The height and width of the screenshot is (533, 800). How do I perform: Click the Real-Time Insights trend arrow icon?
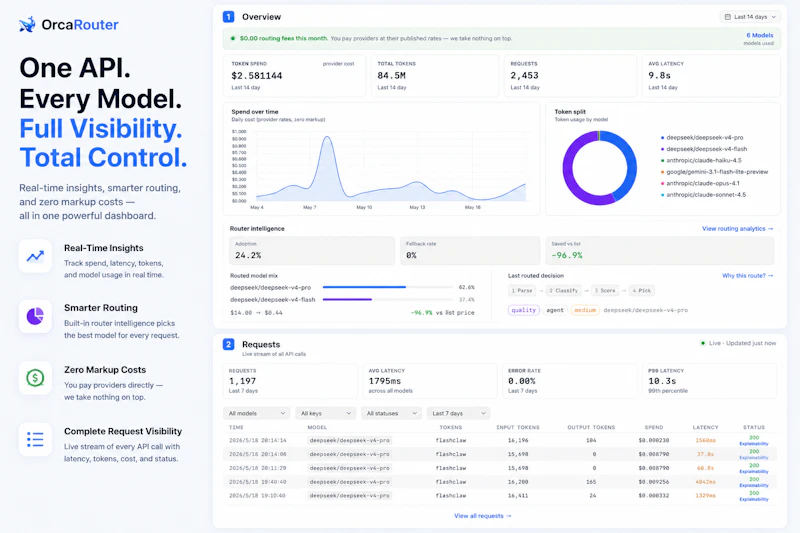click(x=35, y=256)
